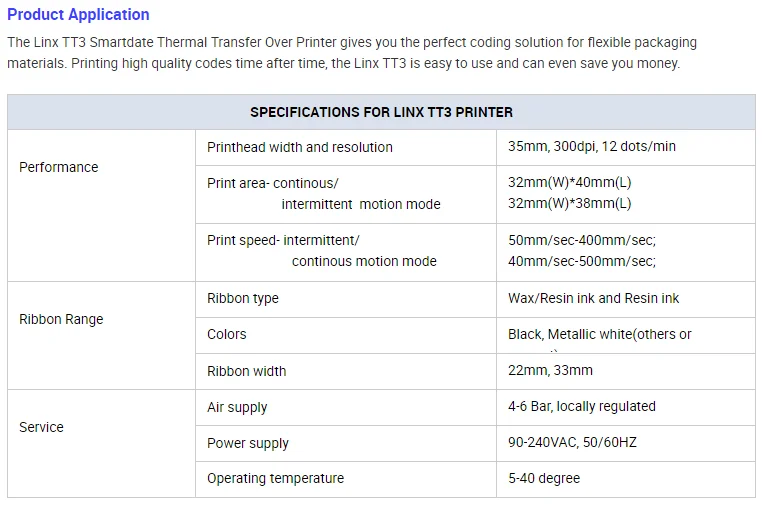Select the Printhead width and resolution label

point(300,147)
